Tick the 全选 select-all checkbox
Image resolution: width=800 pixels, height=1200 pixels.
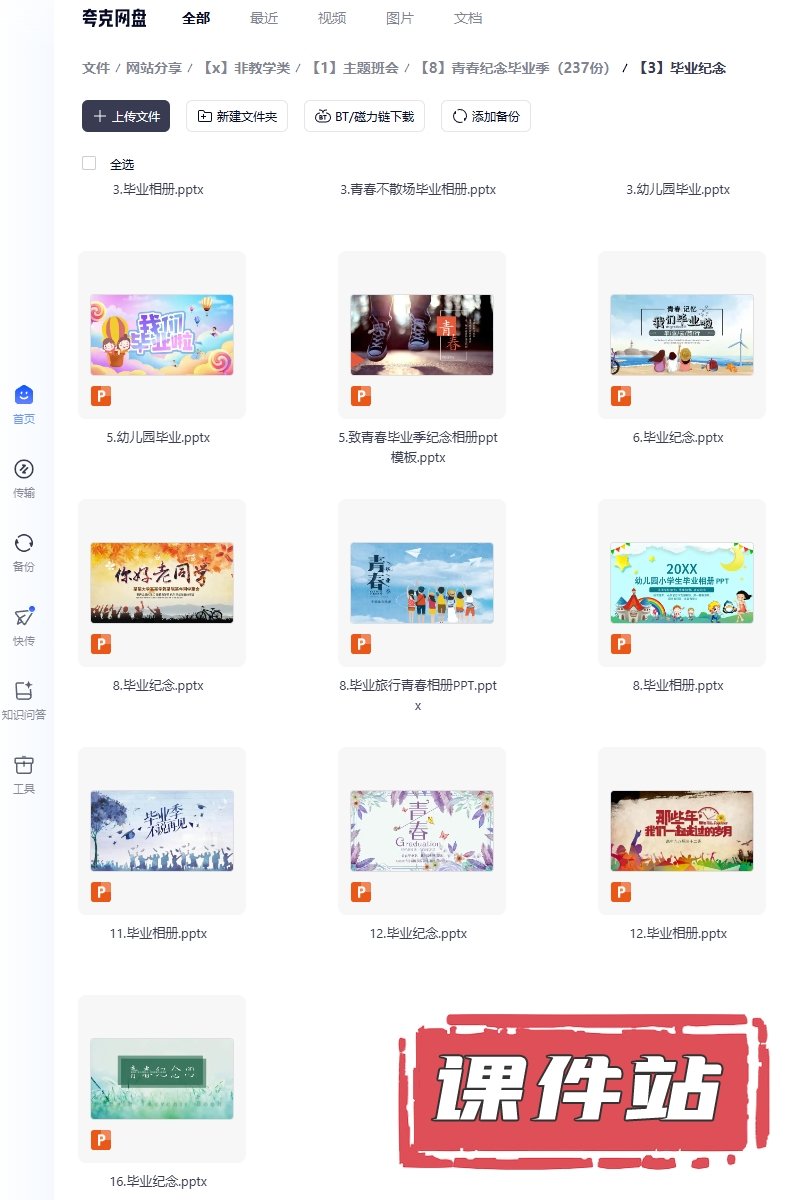pyautogui.click(x=89, y=164)
